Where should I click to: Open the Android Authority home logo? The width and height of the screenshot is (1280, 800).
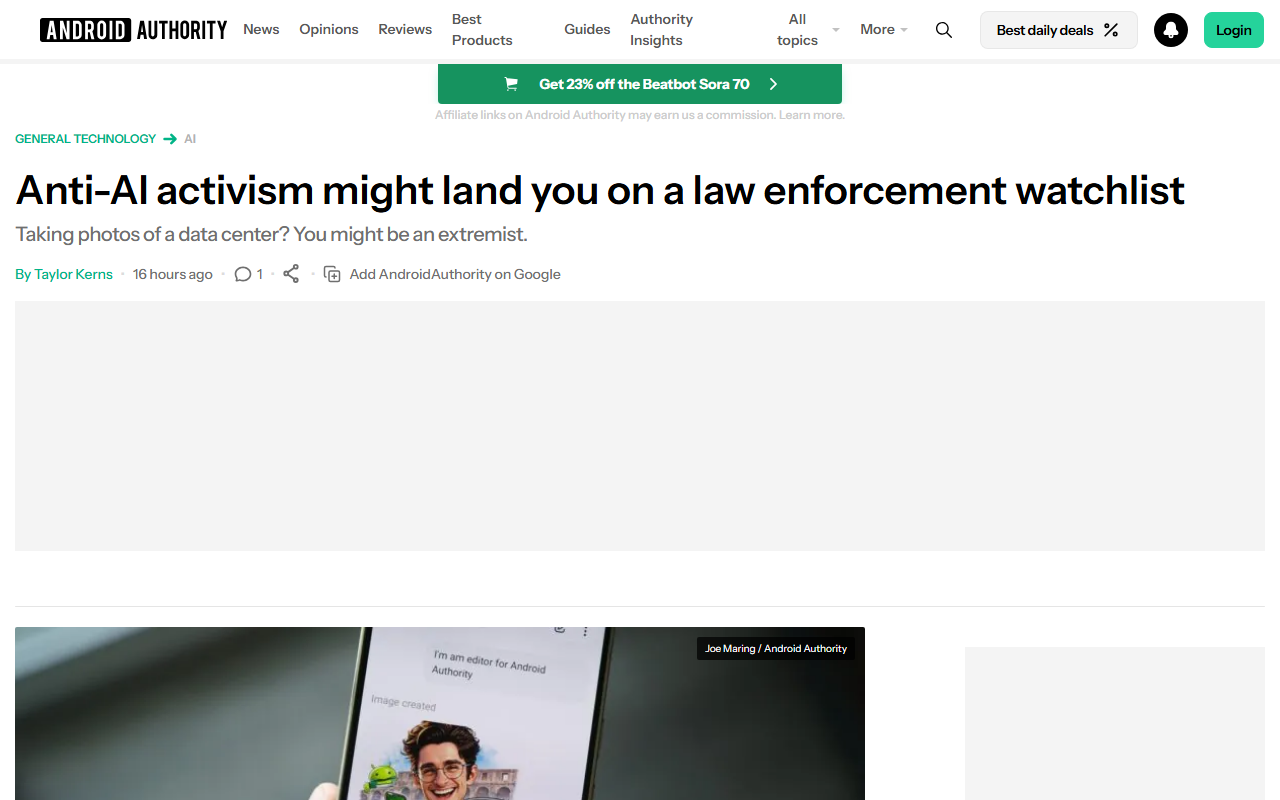pos(134,30)
